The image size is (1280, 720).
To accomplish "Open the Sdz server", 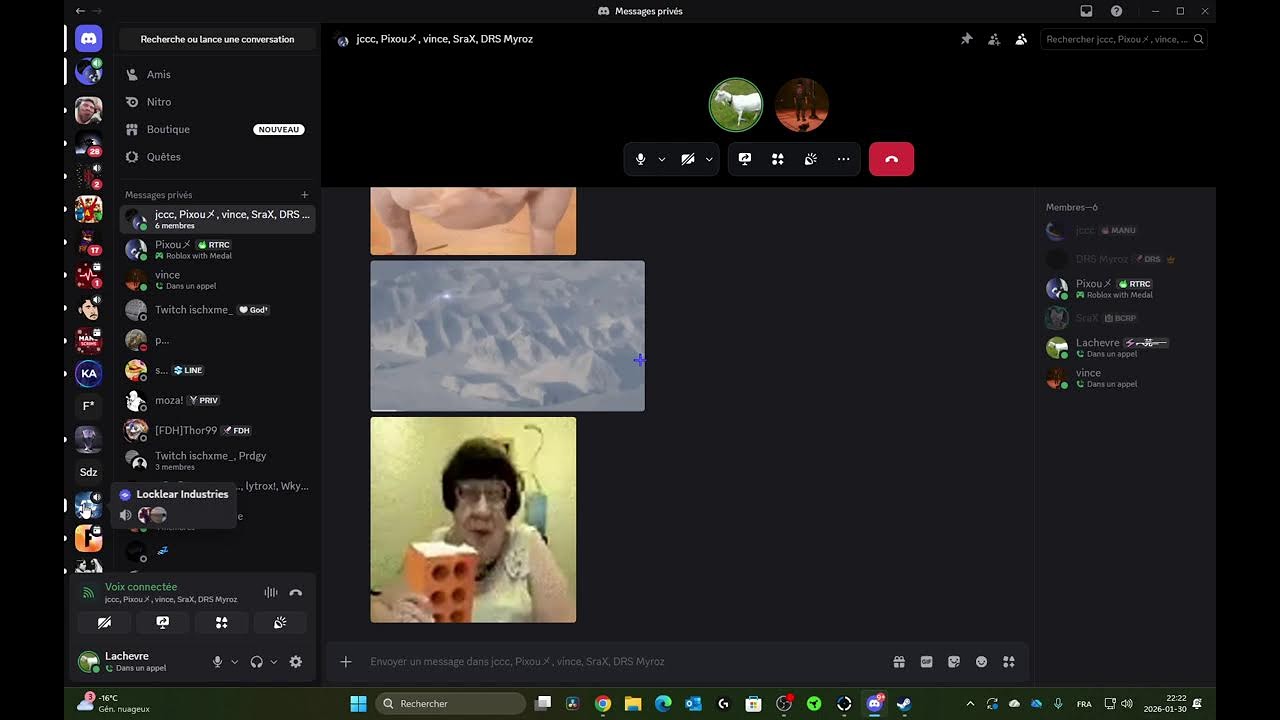I will click(x=88, y=472).
